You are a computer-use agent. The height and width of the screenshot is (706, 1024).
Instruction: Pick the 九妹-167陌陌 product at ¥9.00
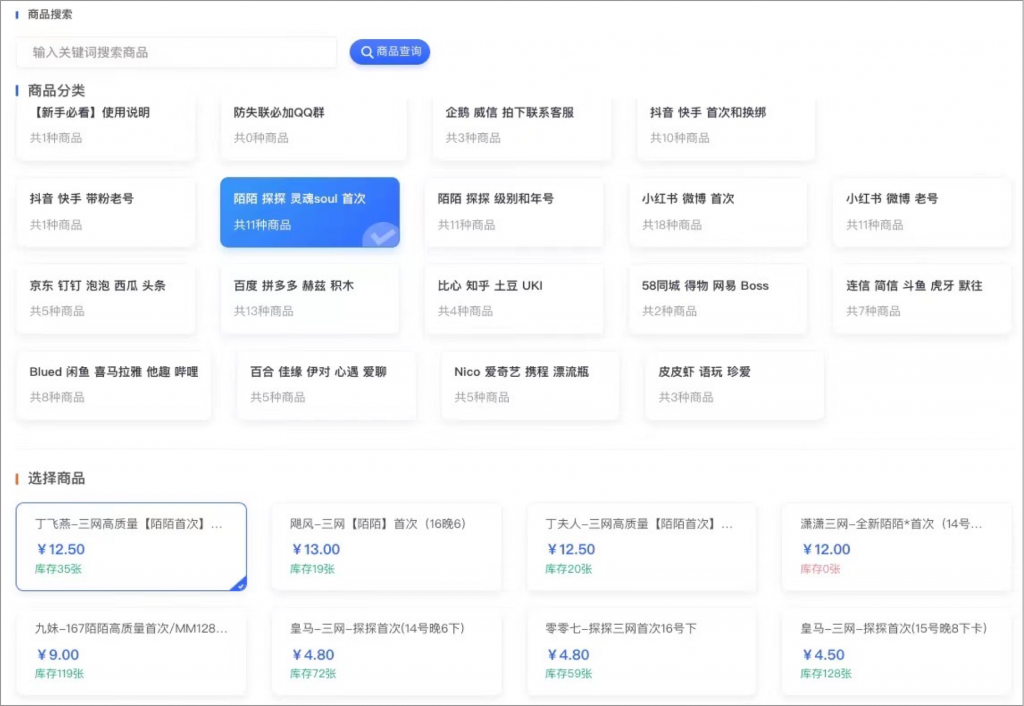tap(131, 652)
